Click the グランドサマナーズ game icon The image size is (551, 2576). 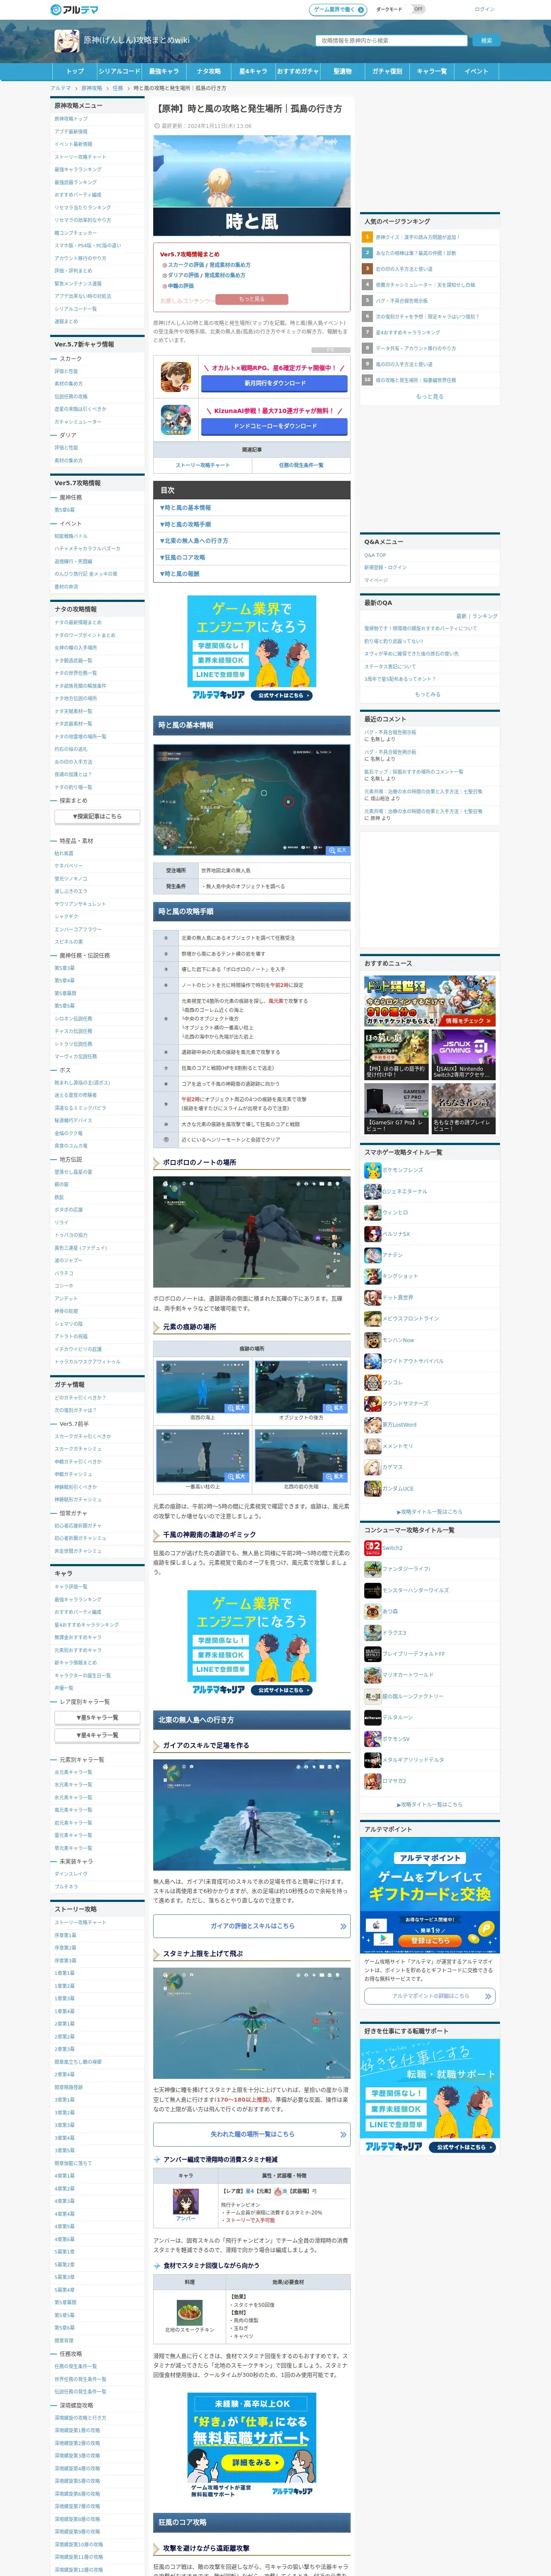click(372, 1403)
